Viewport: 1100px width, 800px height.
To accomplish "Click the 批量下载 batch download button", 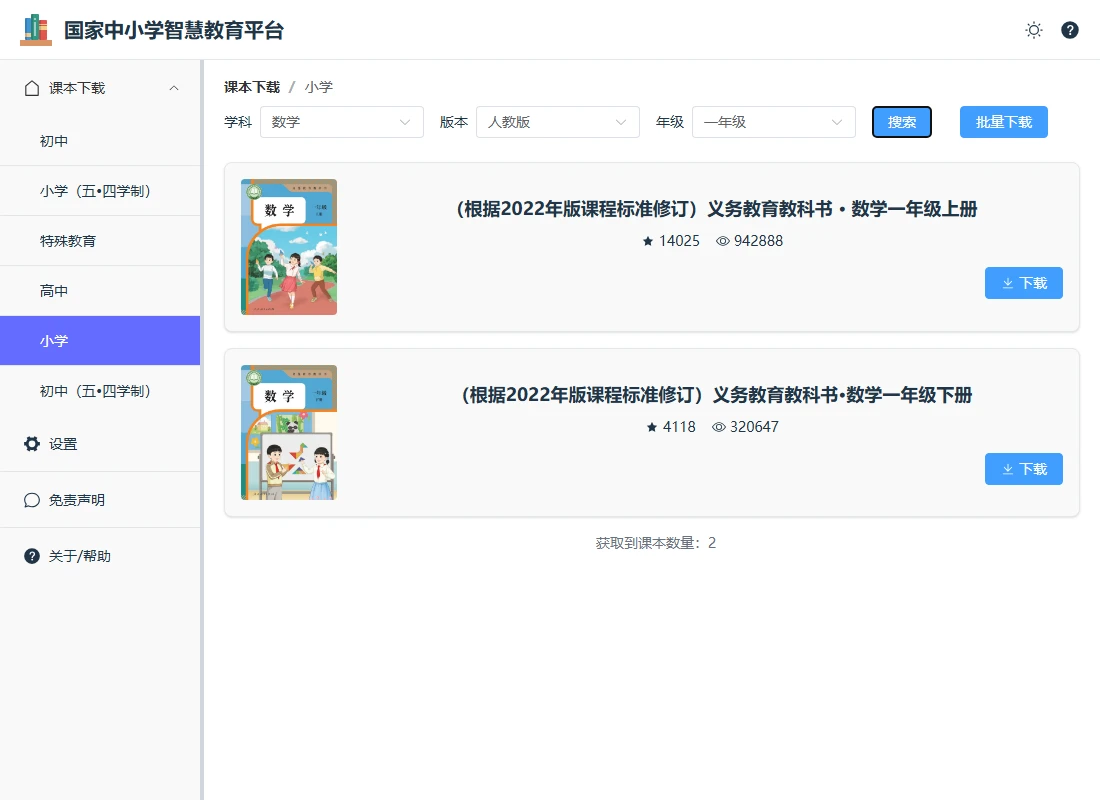I will 1003,122.
